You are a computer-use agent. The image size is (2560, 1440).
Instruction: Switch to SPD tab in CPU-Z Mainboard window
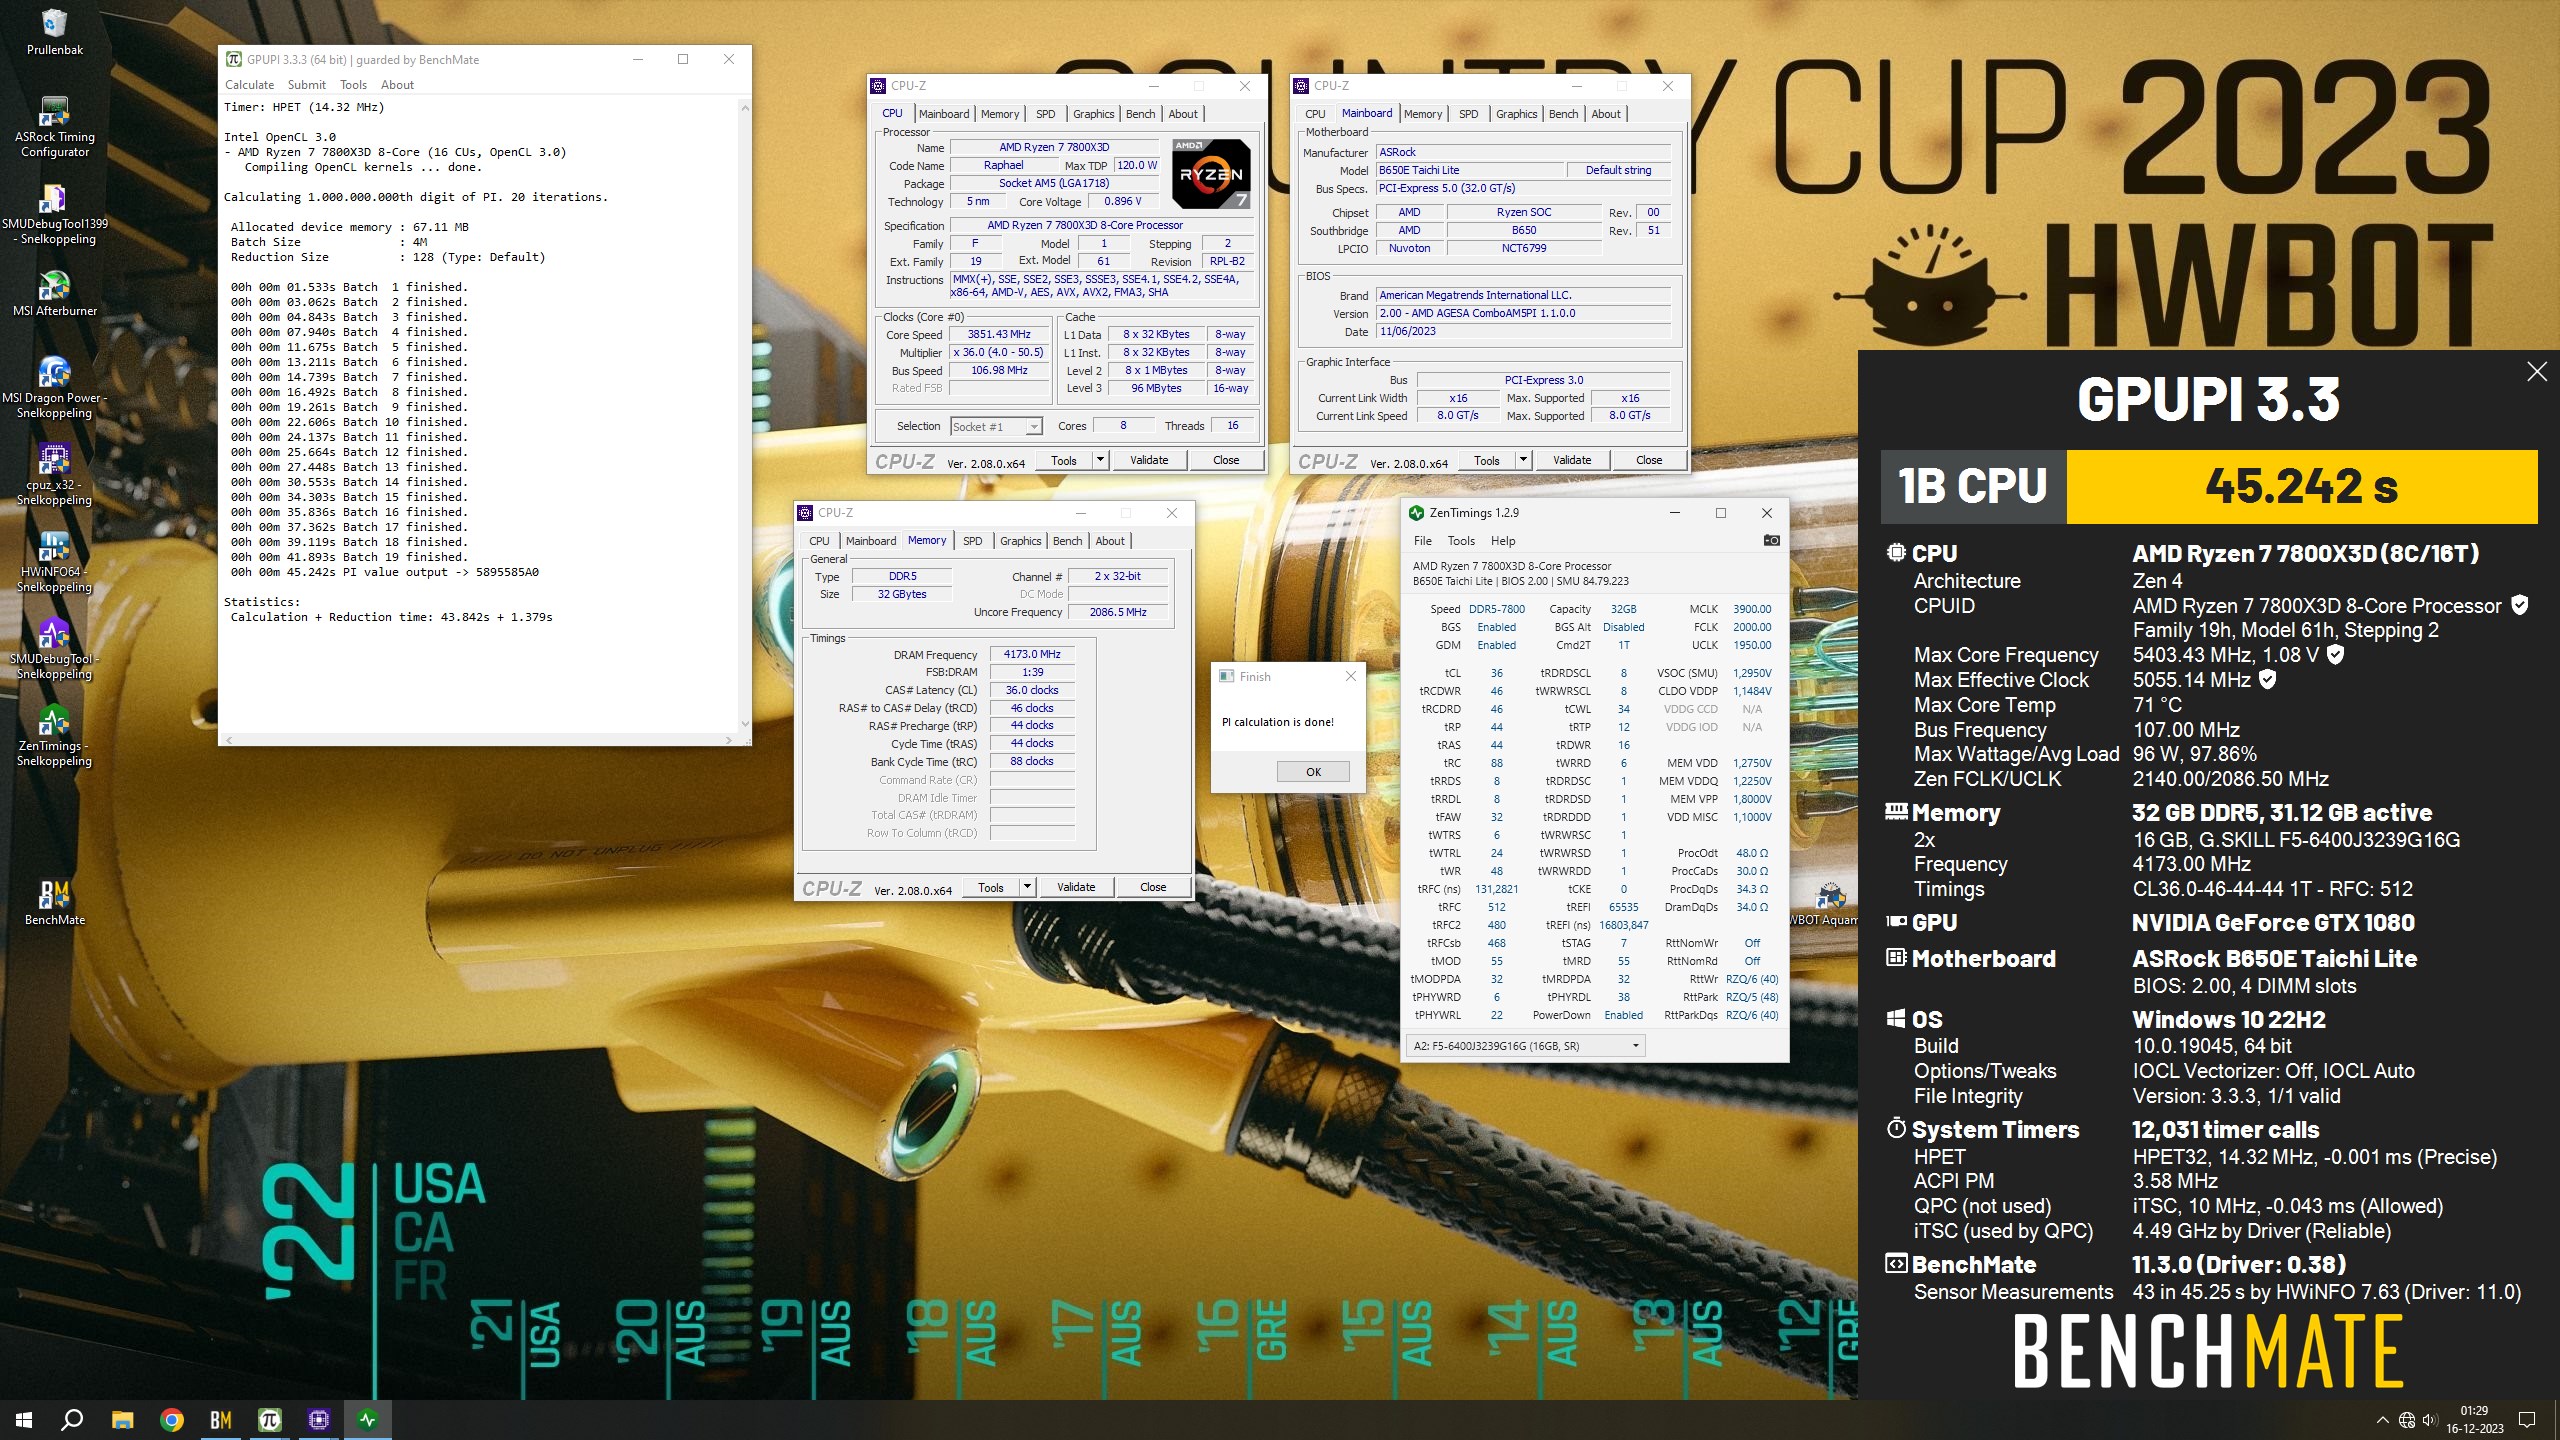coord(1468,114)
